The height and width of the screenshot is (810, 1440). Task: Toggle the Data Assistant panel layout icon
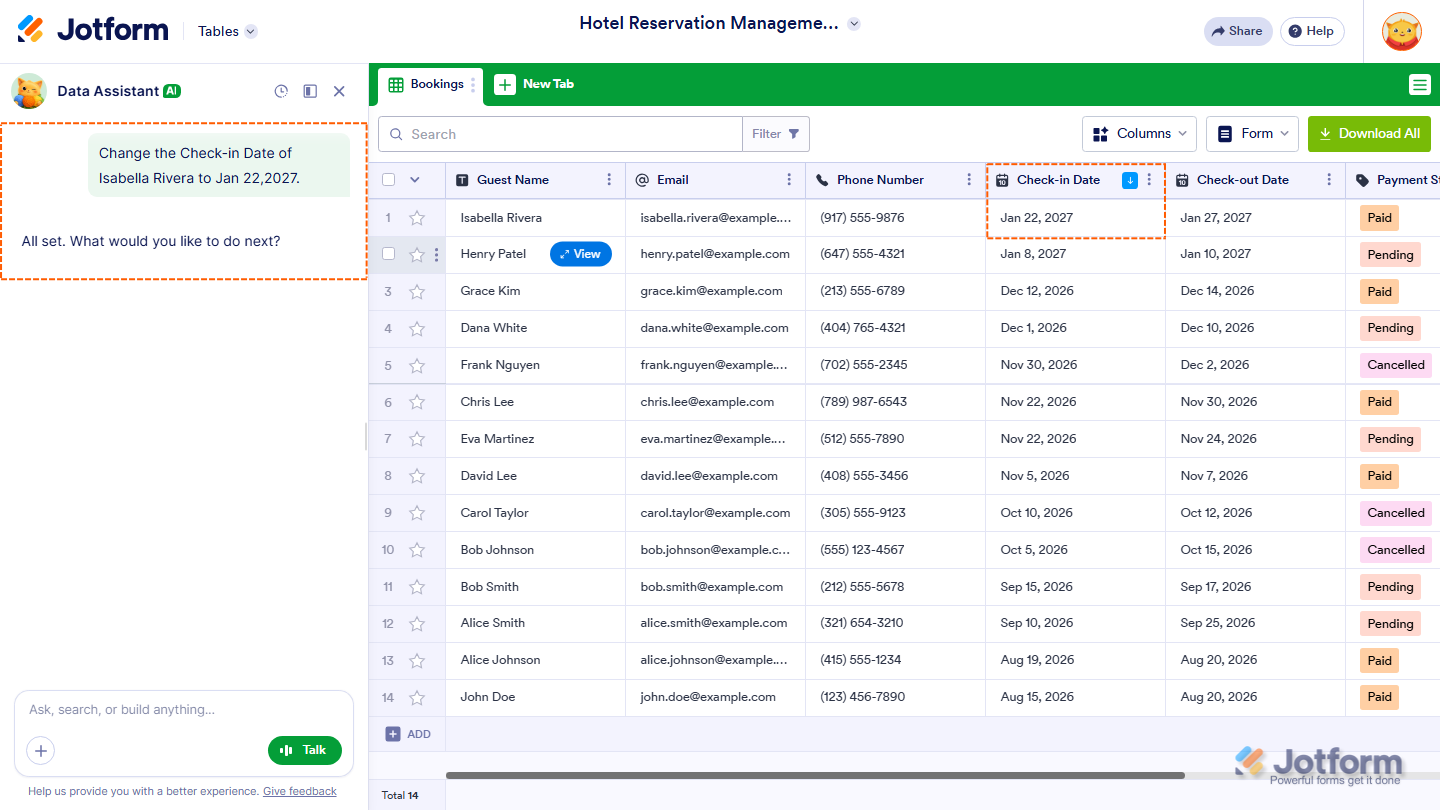(310, 91)
